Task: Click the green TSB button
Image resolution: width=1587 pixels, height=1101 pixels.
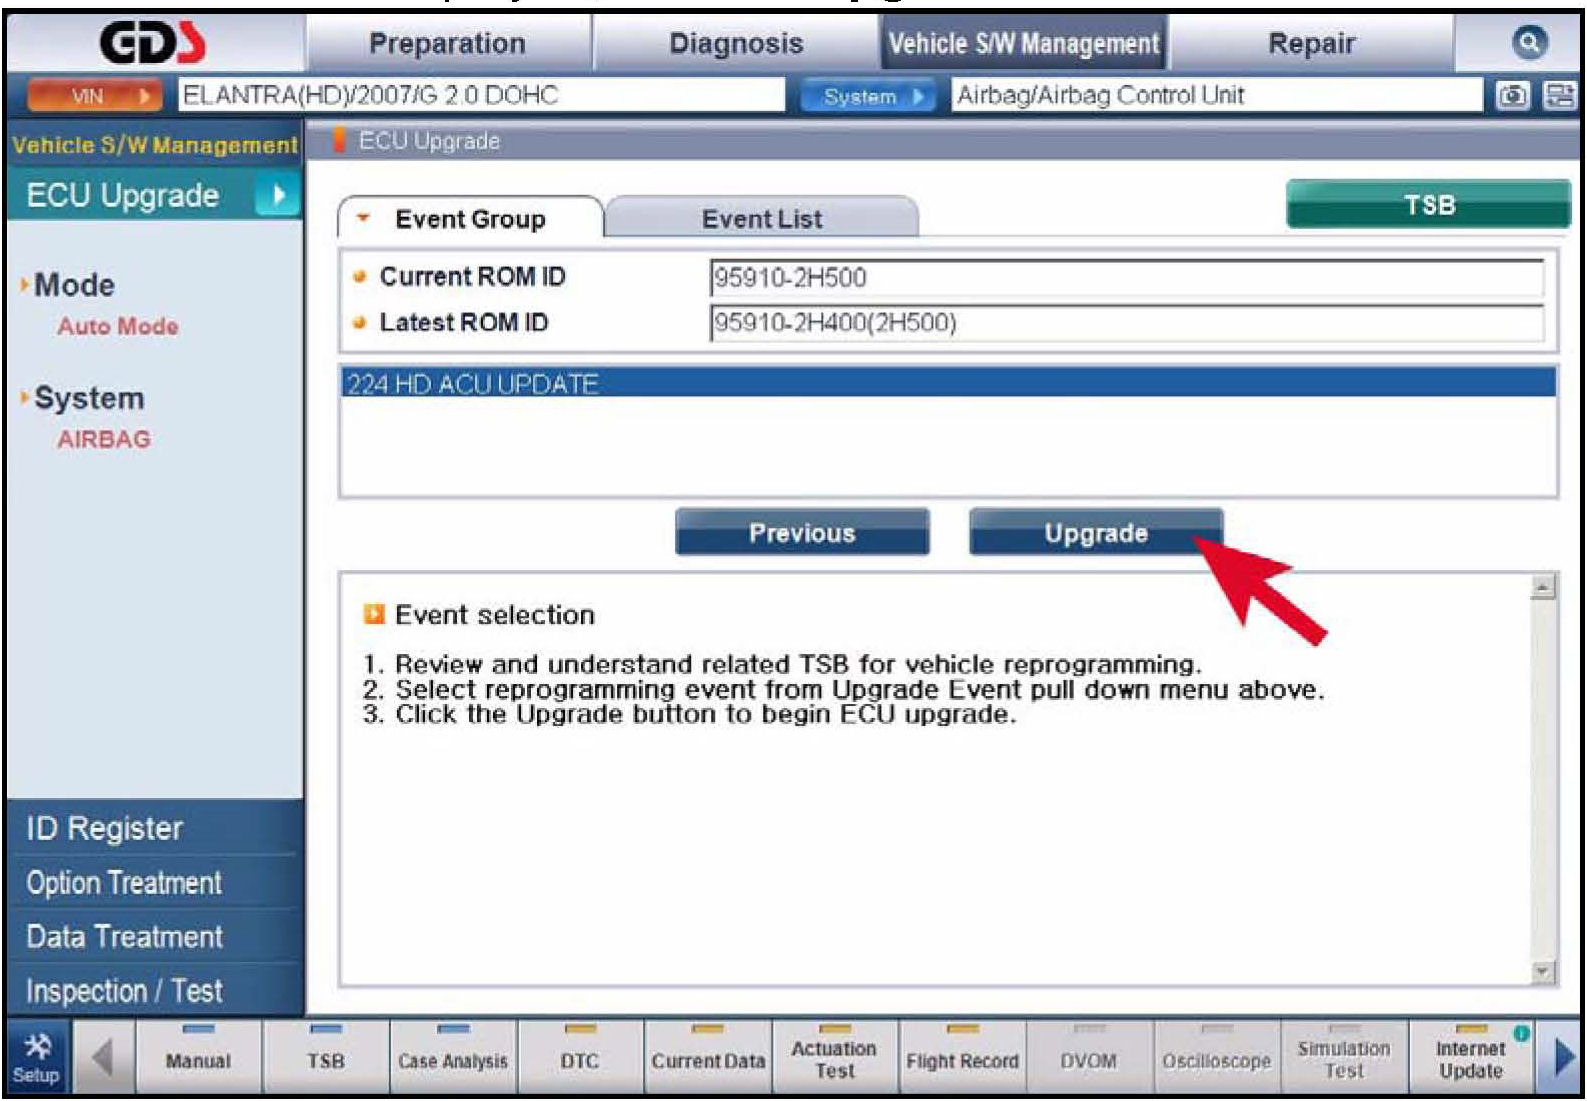Action: (1428, 204)
